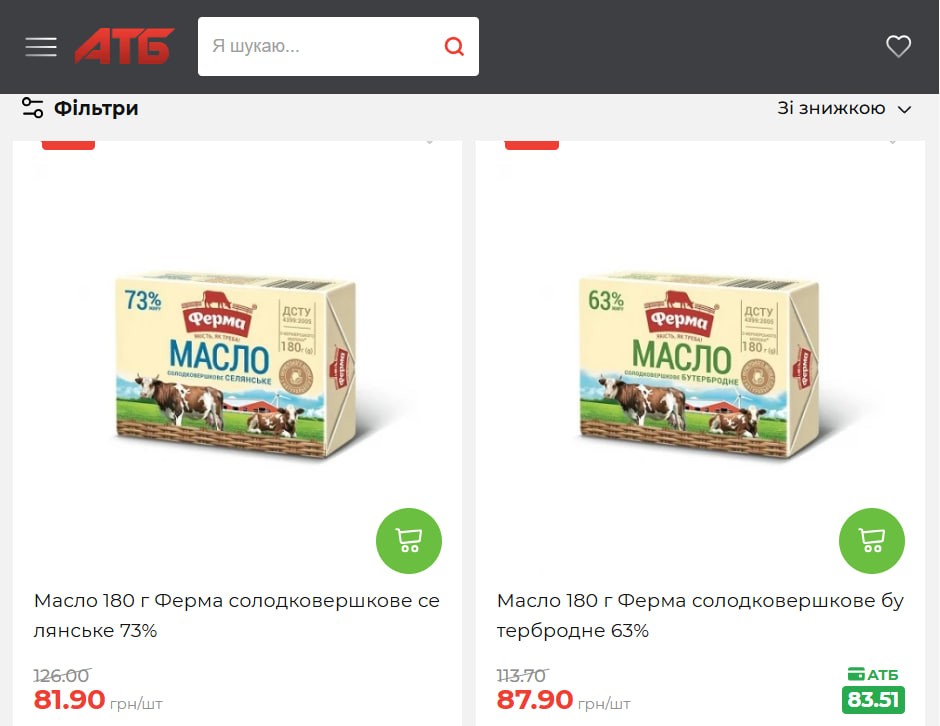Add 73% butter to cart
The image size is (940, 726).
coord(409,541)
